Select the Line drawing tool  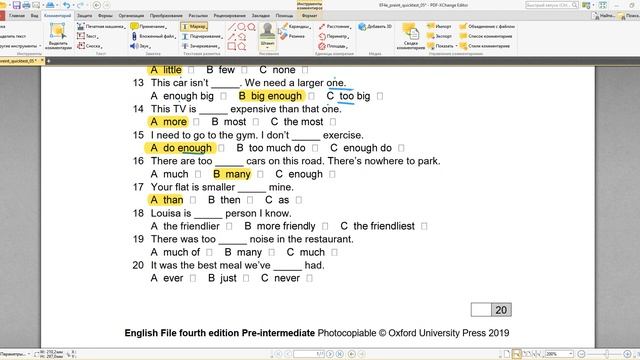(231, 27)
